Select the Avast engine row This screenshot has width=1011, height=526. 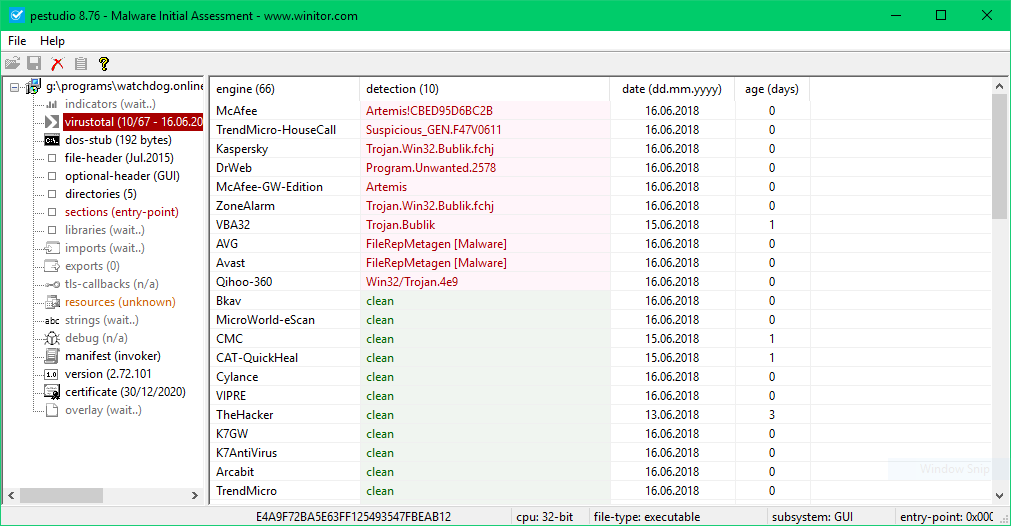click(x=600, y=263)
